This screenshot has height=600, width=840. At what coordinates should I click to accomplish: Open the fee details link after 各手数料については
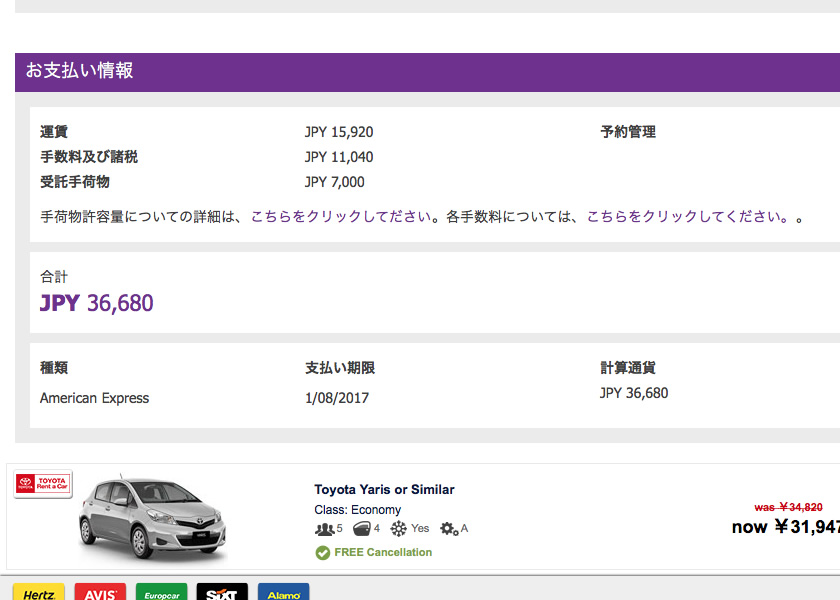pyautogui.click(x=688, y=217)
